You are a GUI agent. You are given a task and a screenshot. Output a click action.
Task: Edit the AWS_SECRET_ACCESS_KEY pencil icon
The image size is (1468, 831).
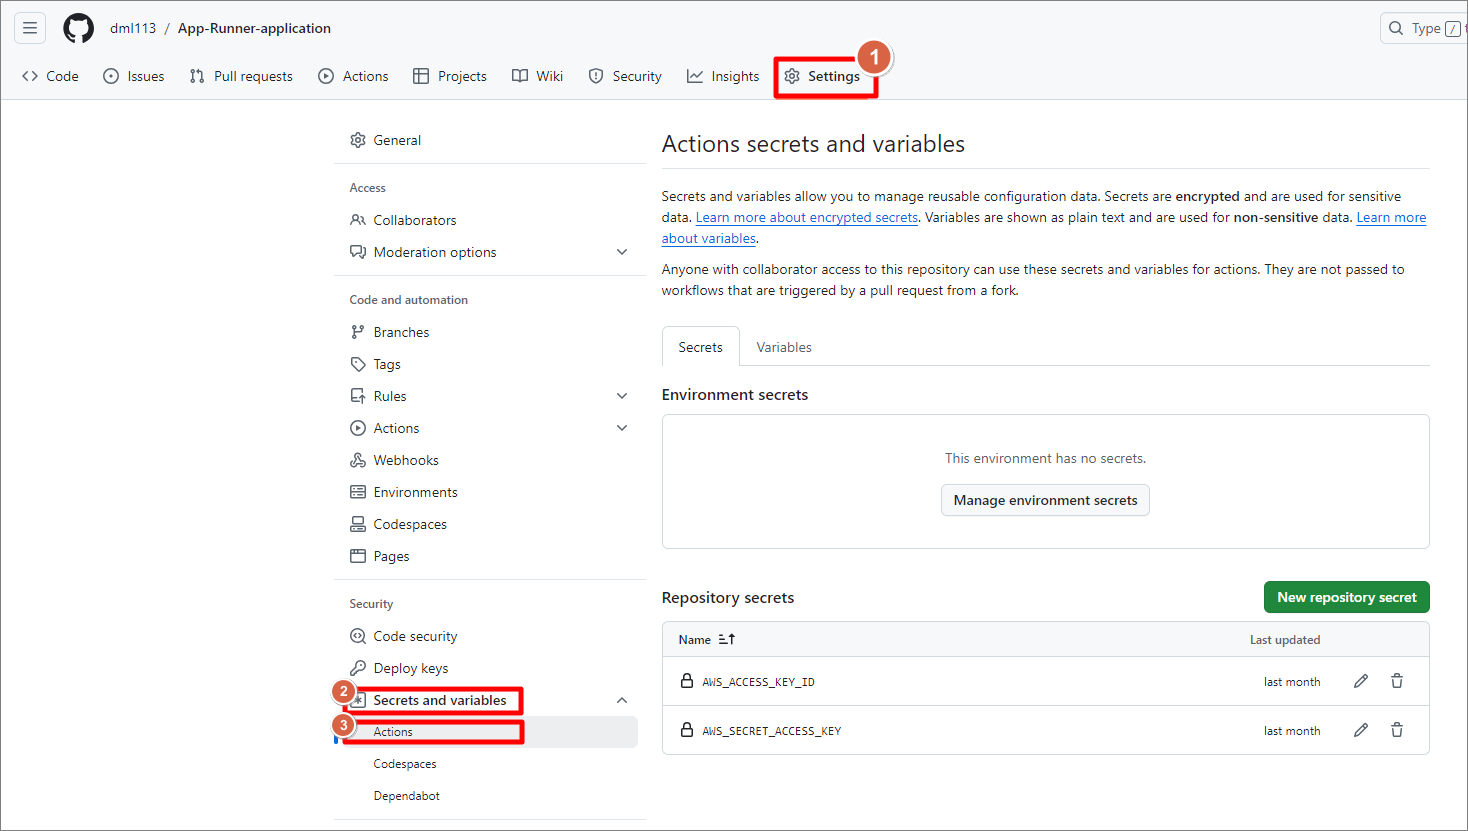(1361, 730)
